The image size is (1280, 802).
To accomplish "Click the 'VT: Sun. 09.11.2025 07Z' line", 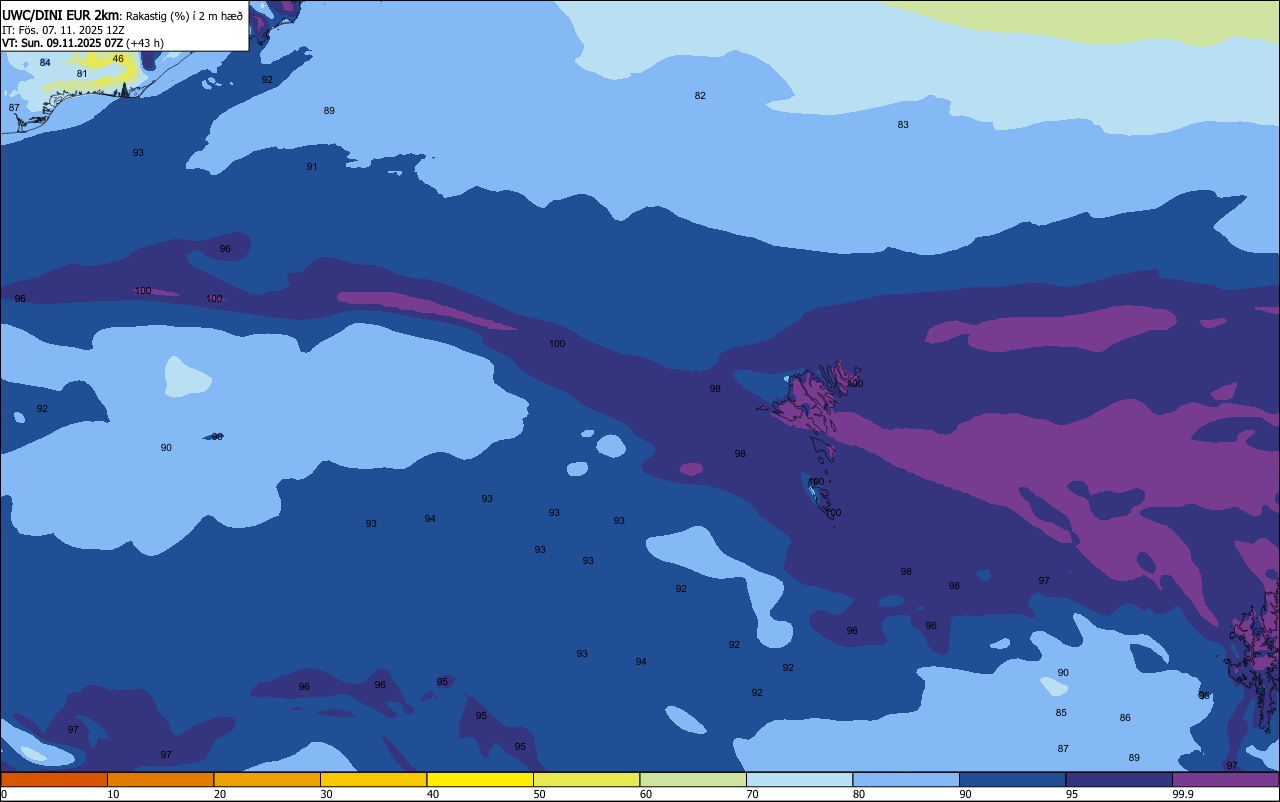I will [62, 43].
